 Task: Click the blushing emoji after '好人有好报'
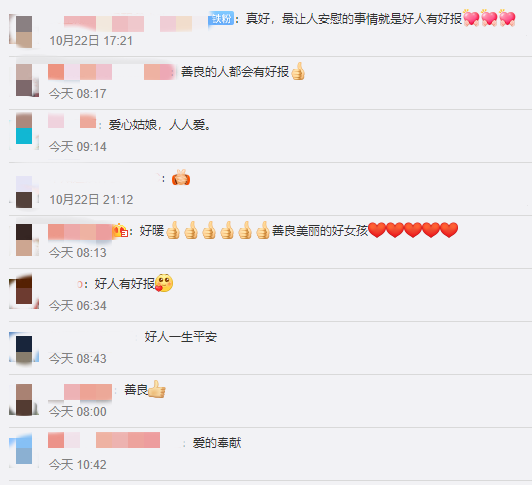(164, 283)
